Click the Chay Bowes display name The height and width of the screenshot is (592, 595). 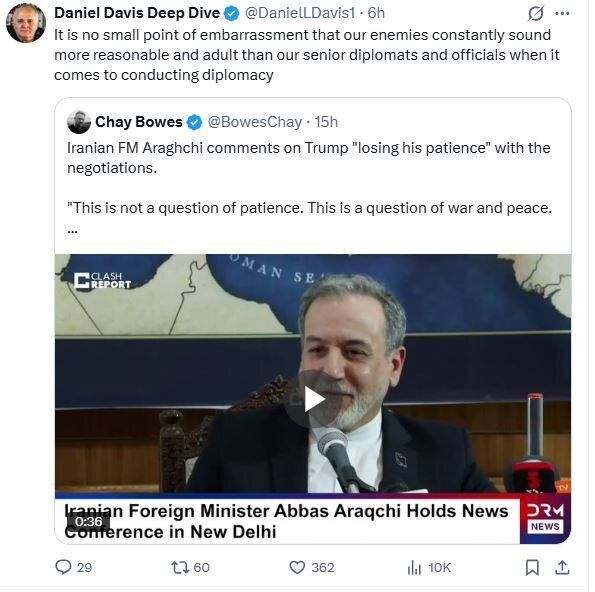point(139,122)
